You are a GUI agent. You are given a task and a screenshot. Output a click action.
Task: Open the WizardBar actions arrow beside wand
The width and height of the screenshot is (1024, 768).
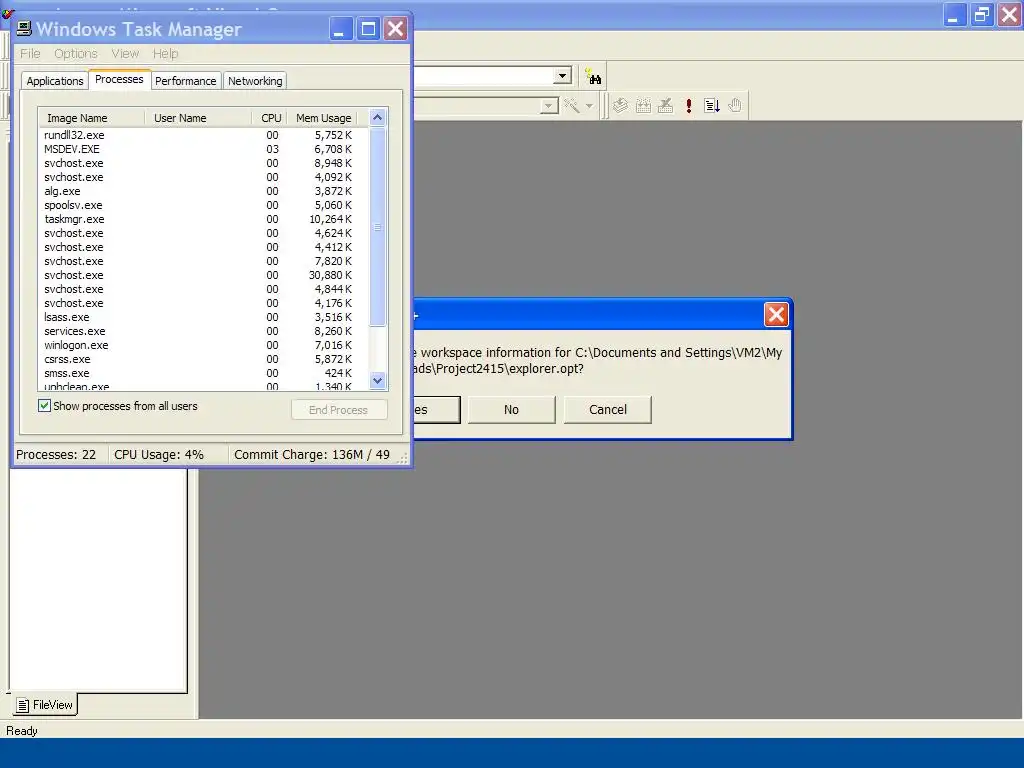click(x=589, y=106)
